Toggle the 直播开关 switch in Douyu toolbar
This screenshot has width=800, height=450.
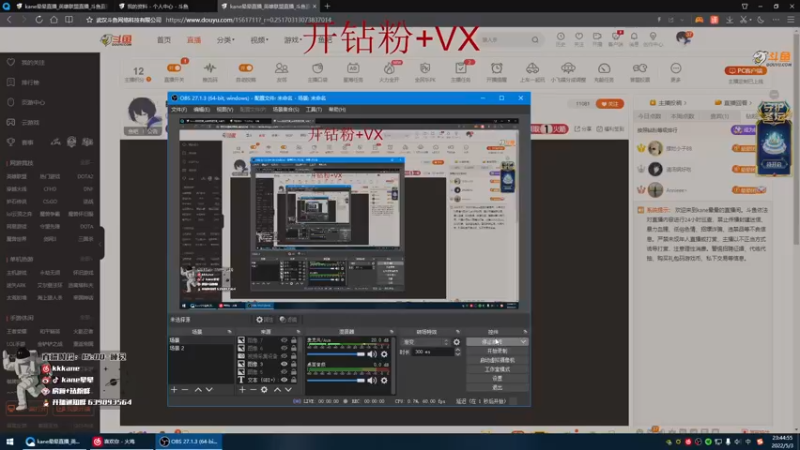pos(174,68)
